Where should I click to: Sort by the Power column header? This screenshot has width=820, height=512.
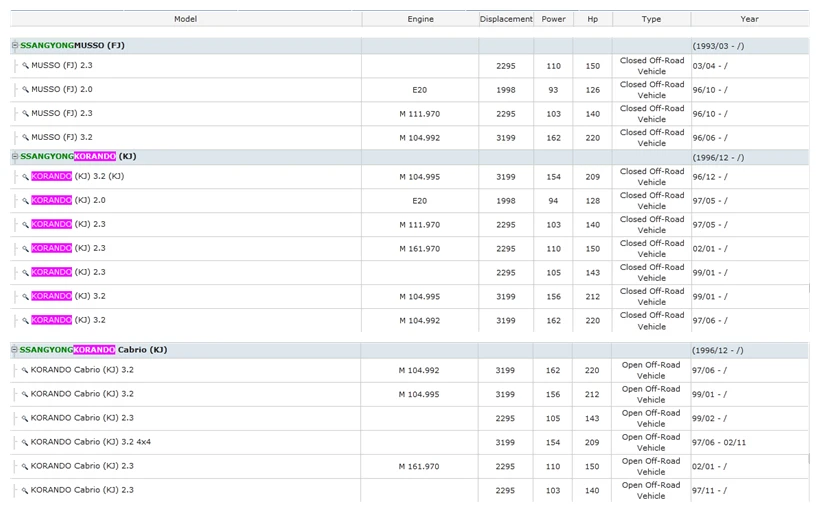[x=553, y=19]
